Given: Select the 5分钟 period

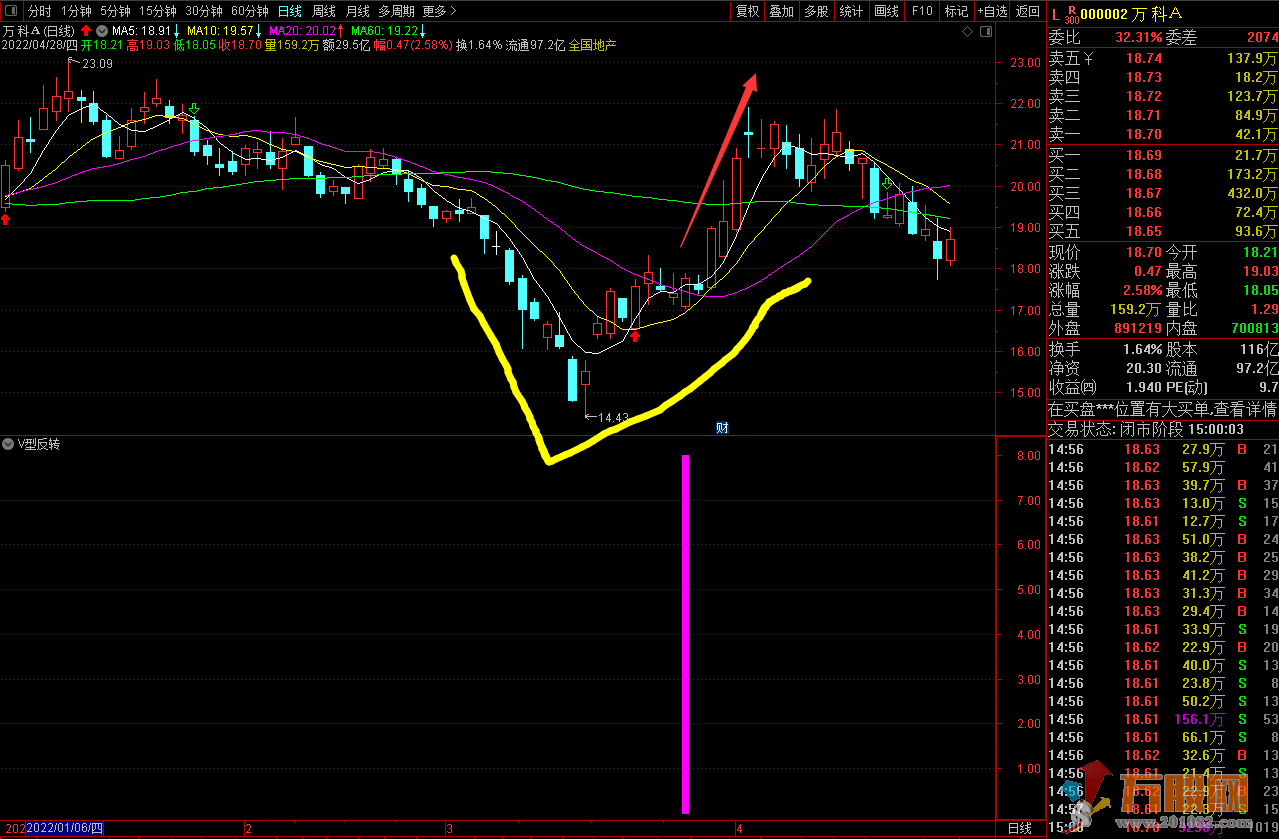Looking at the screenshot, I should click(x=114, y=11).
